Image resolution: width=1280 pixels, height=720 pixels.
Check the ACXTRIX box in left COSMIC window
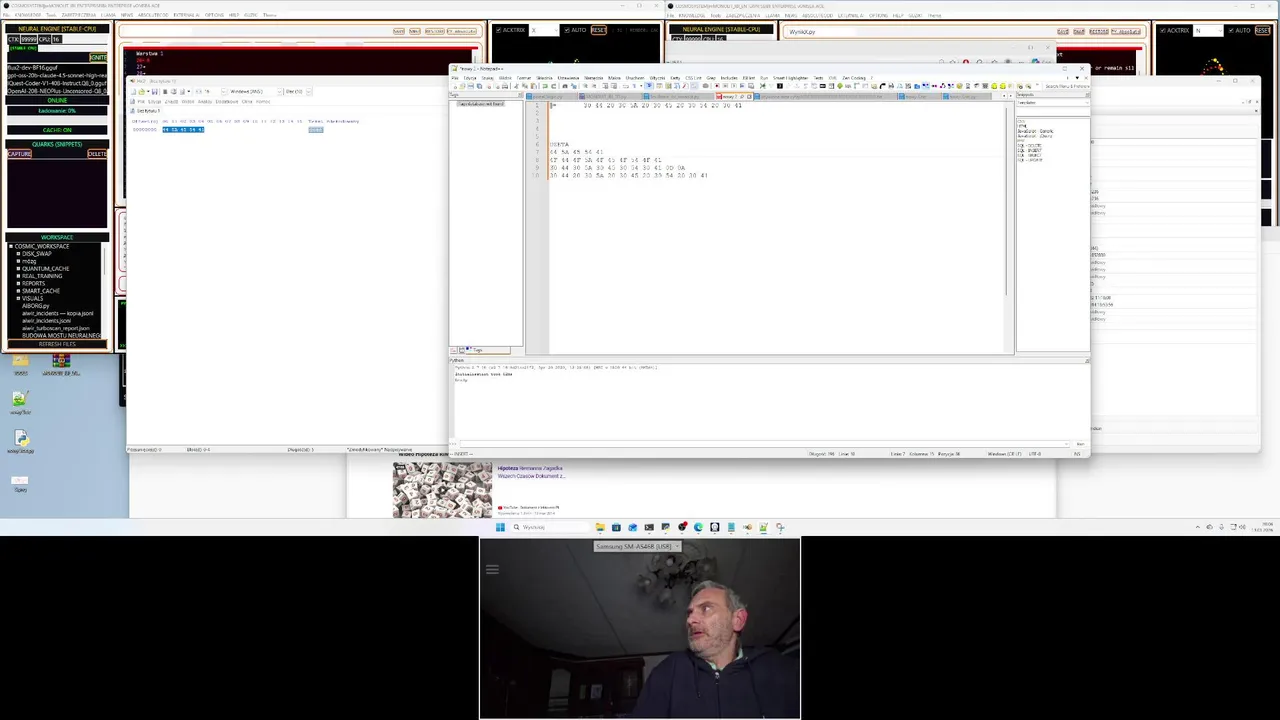(498, 30)
